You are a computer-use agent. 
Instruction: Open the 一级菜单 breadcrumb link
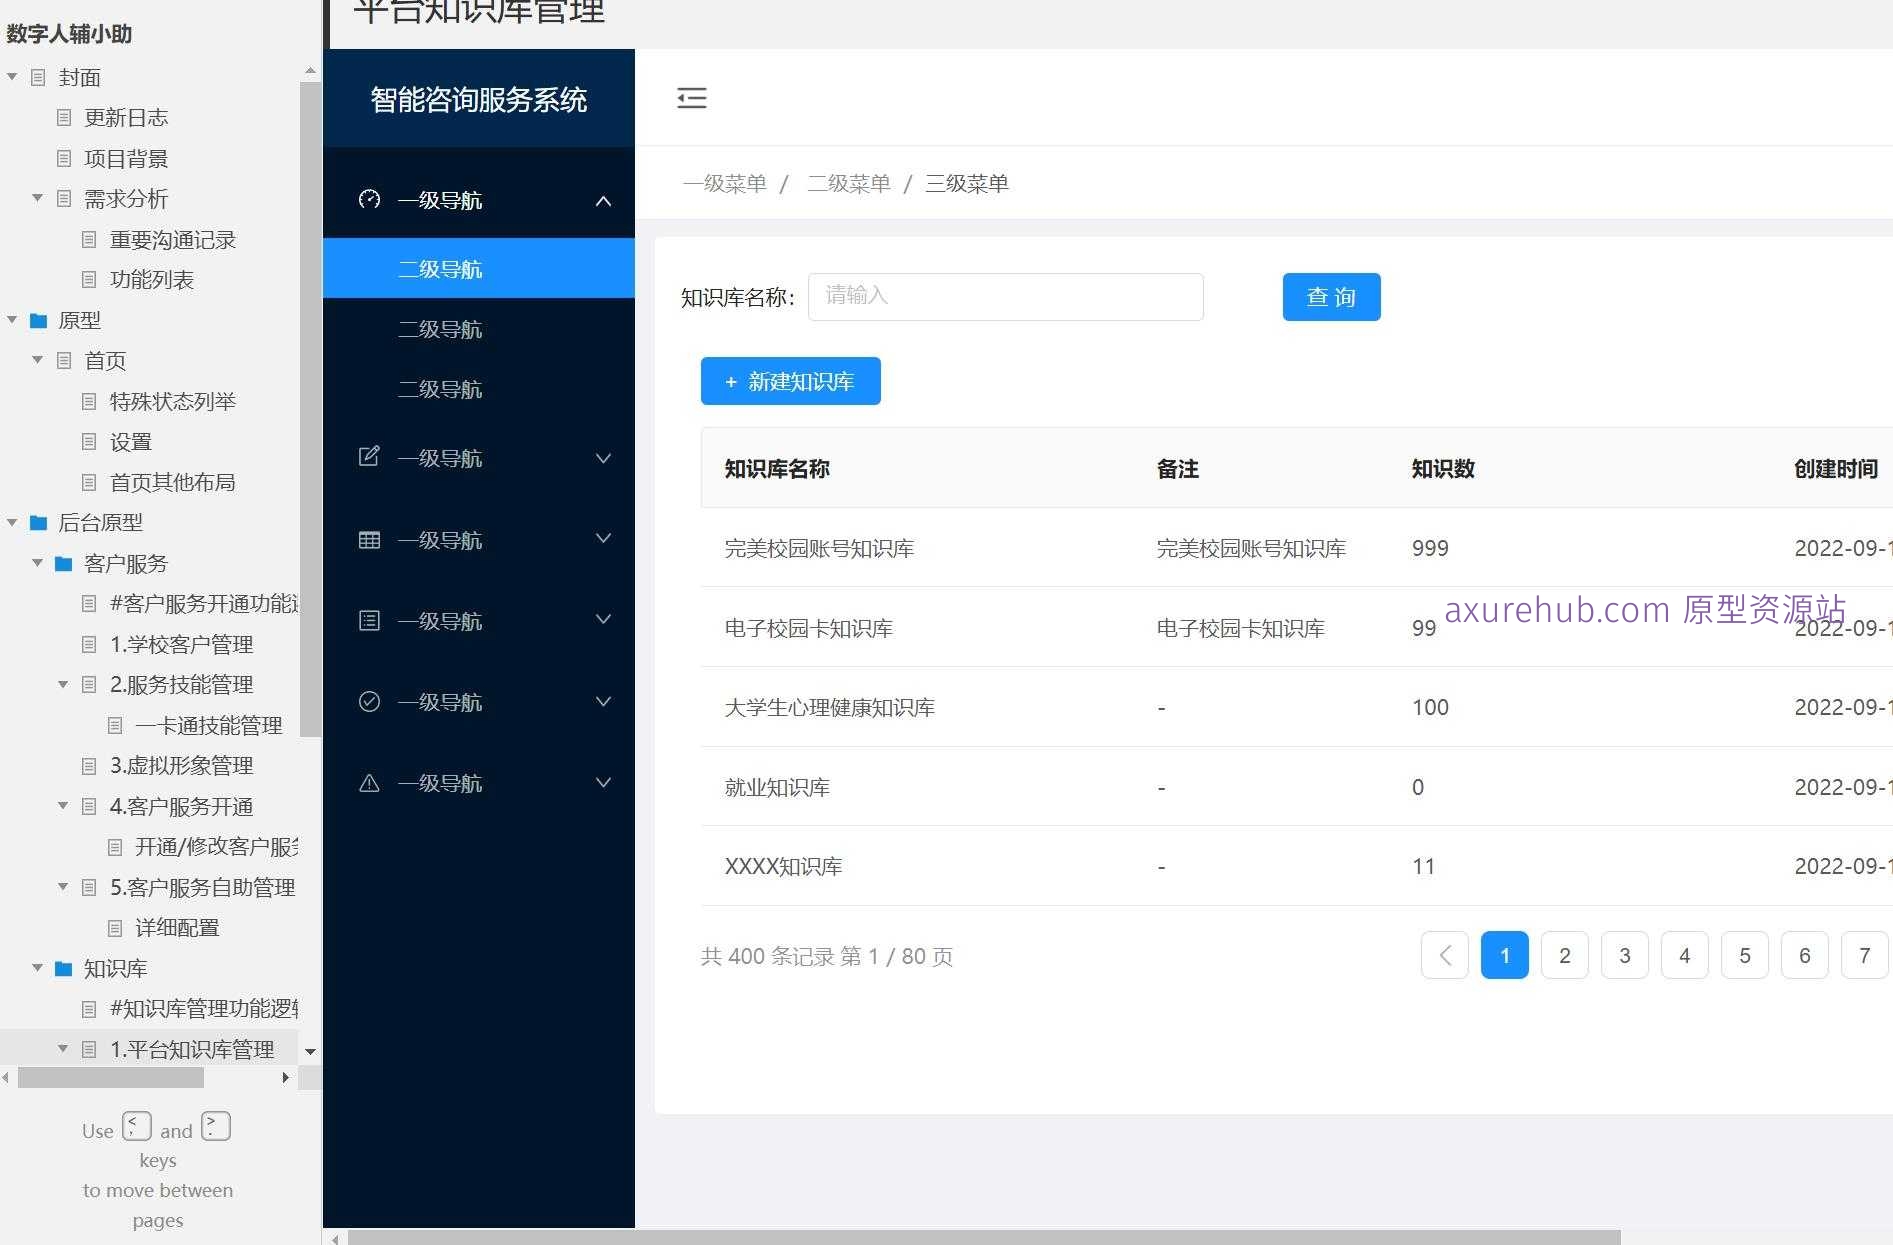pyautogui.click(x=724, y=183)
